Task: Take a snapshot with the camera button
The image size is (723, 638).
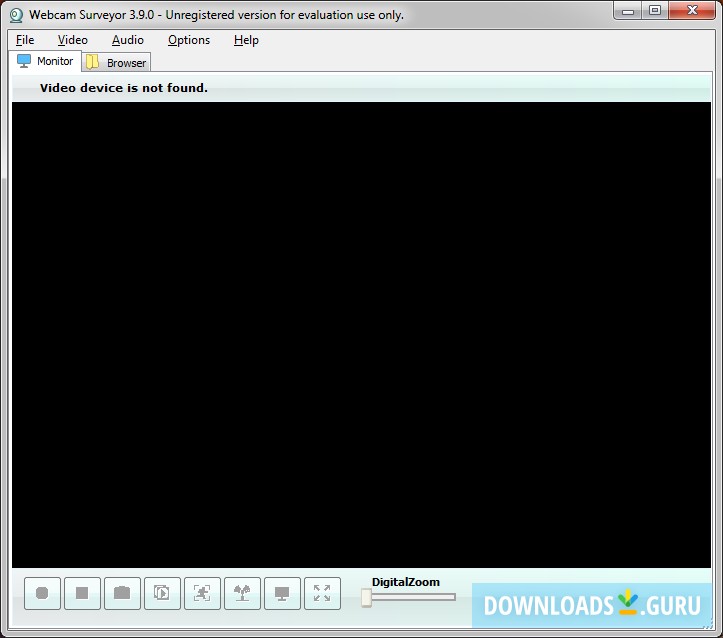Action: point(122,593)
